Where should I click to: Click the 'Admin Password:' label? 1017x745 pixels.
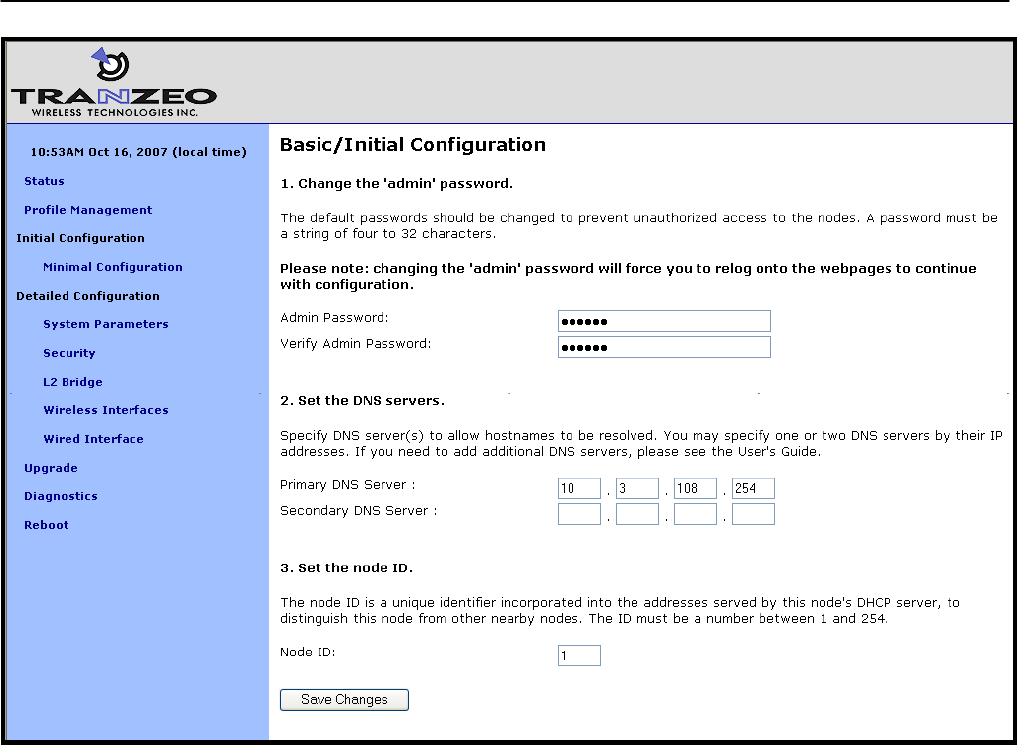(x=334, y=318)
